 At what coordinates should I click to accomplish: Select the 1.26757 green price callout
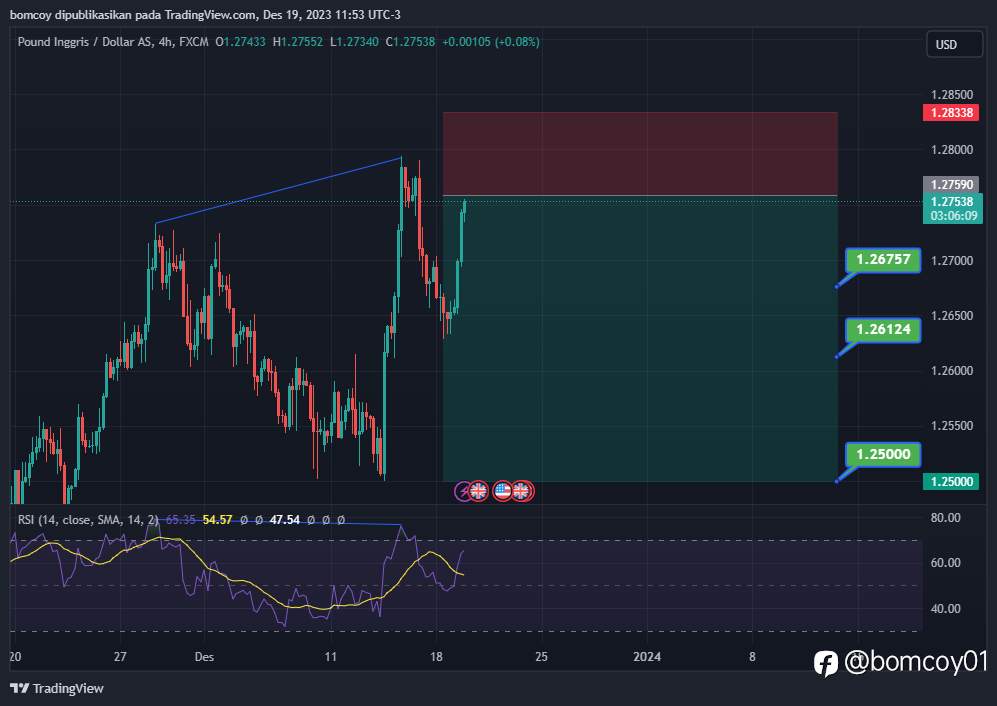pyautogui.click(x=883, y=260)
